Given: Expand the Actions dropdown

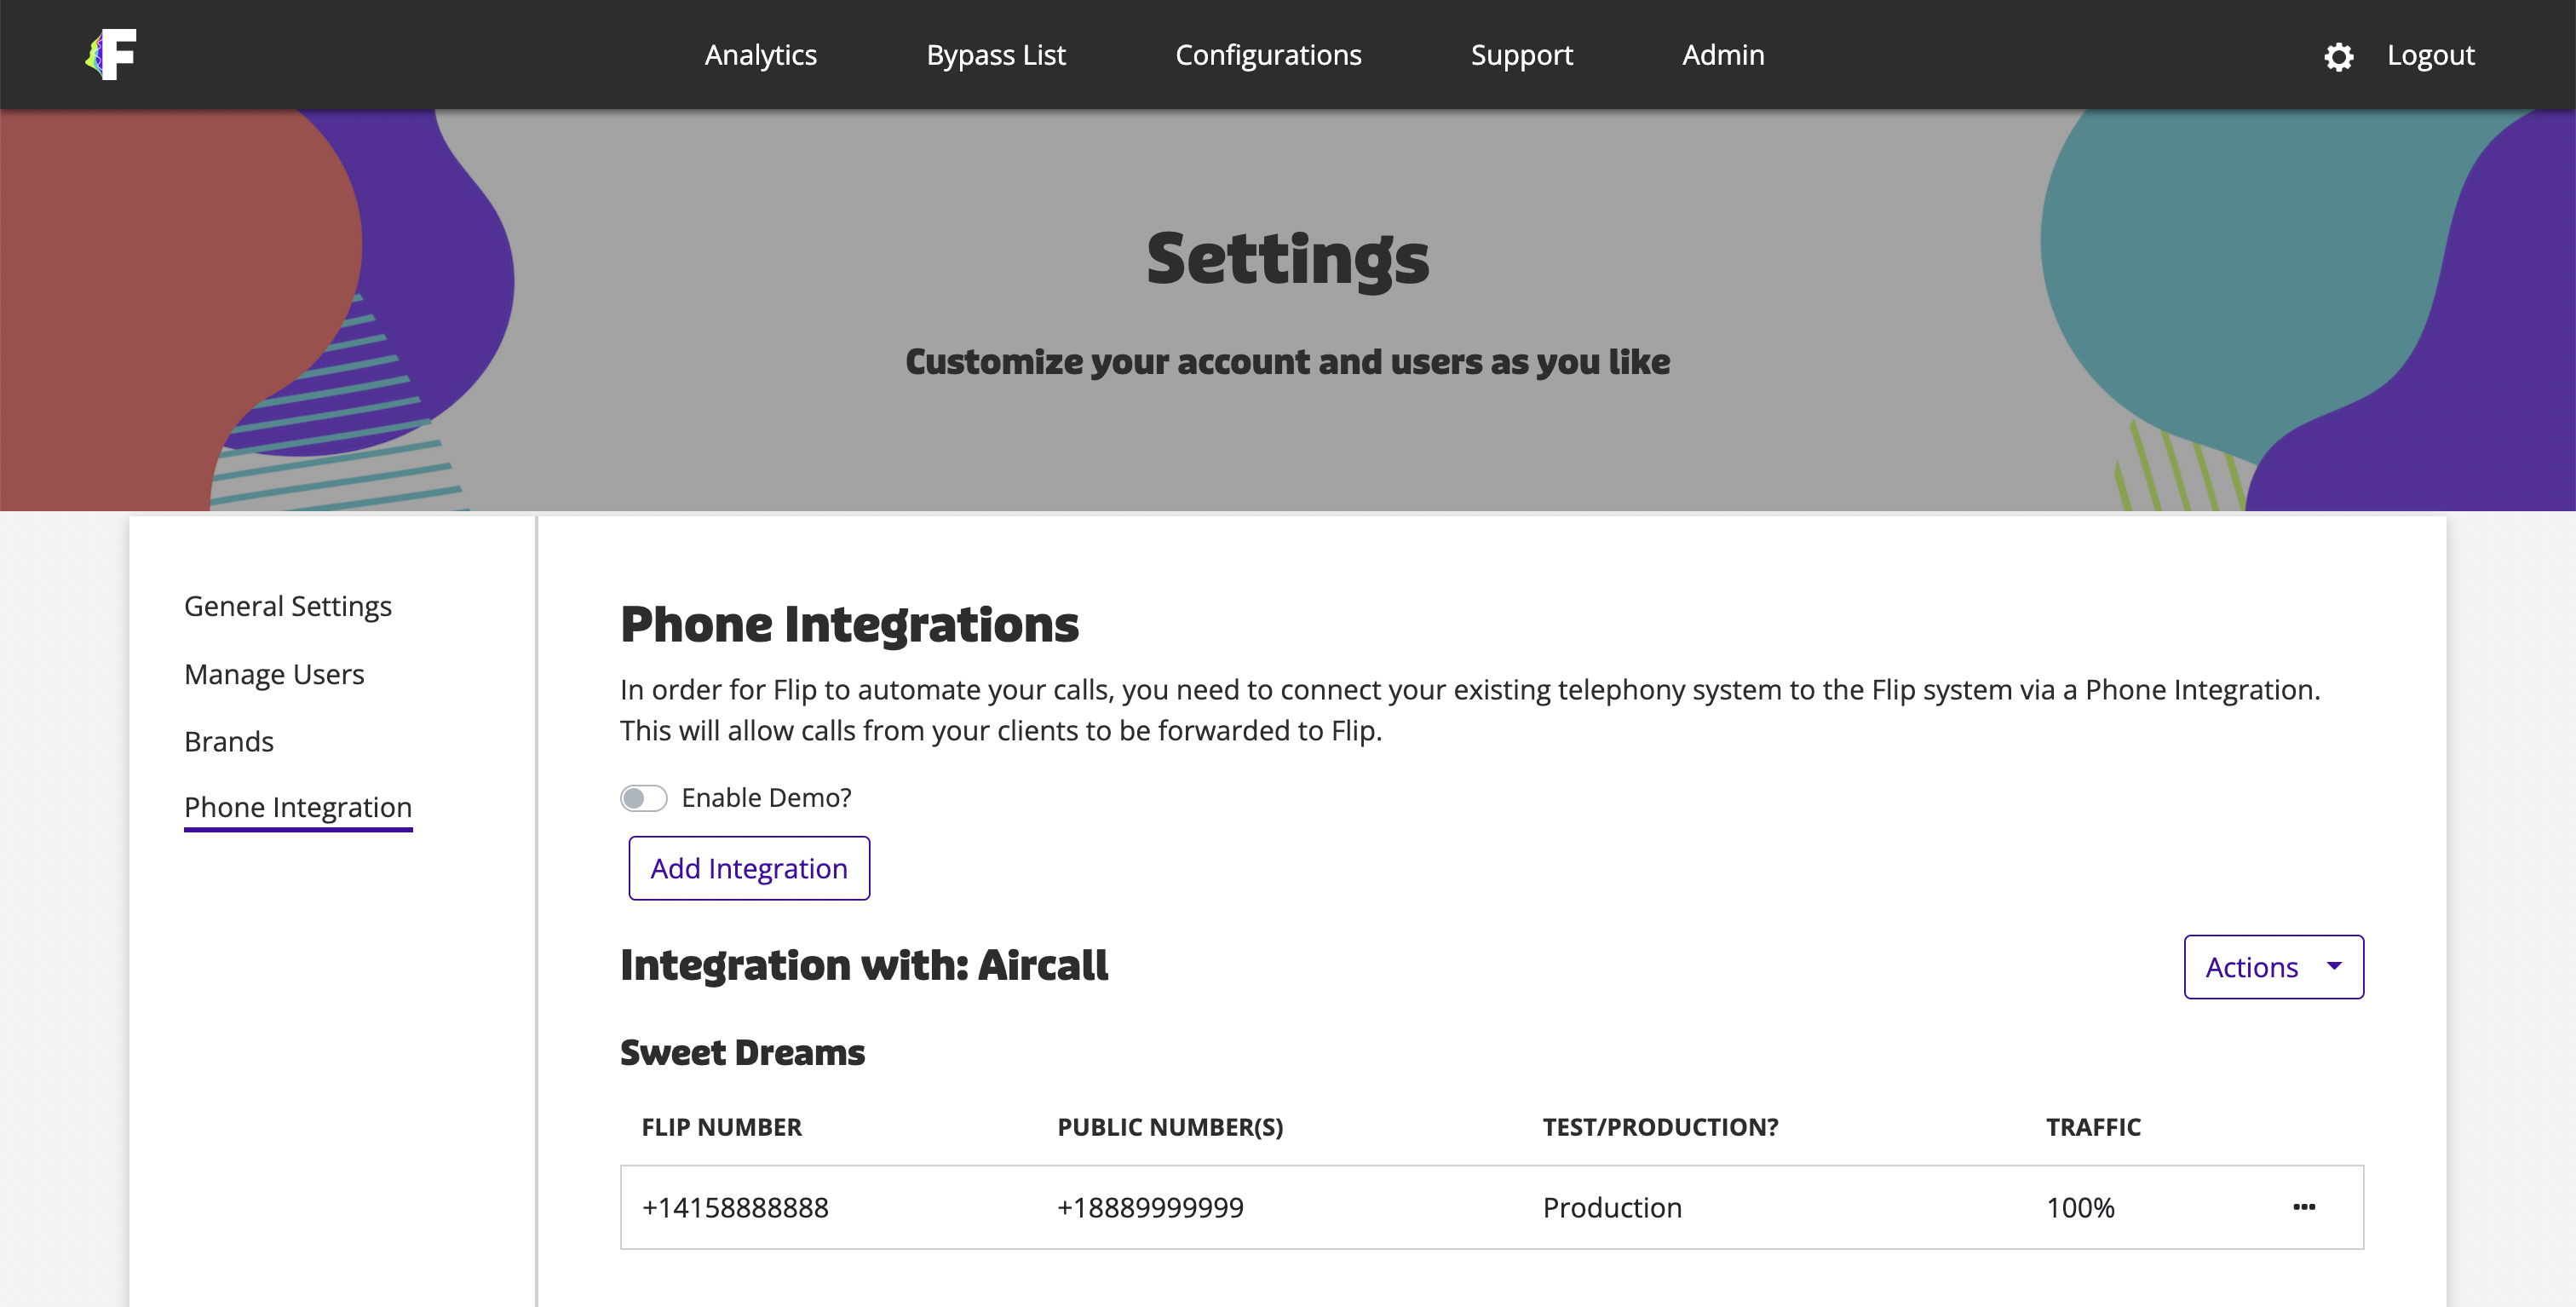Looking at the screenshot, I should (x=2272, y=967).
